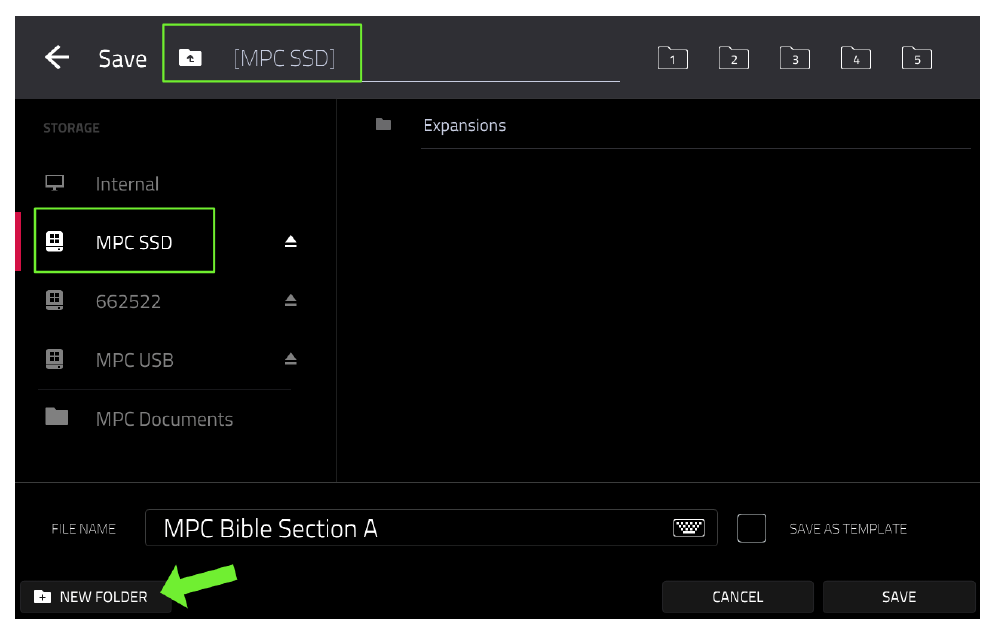Select Internal storage label
This screenshot has width=996, height=636.
coord(127,184)
